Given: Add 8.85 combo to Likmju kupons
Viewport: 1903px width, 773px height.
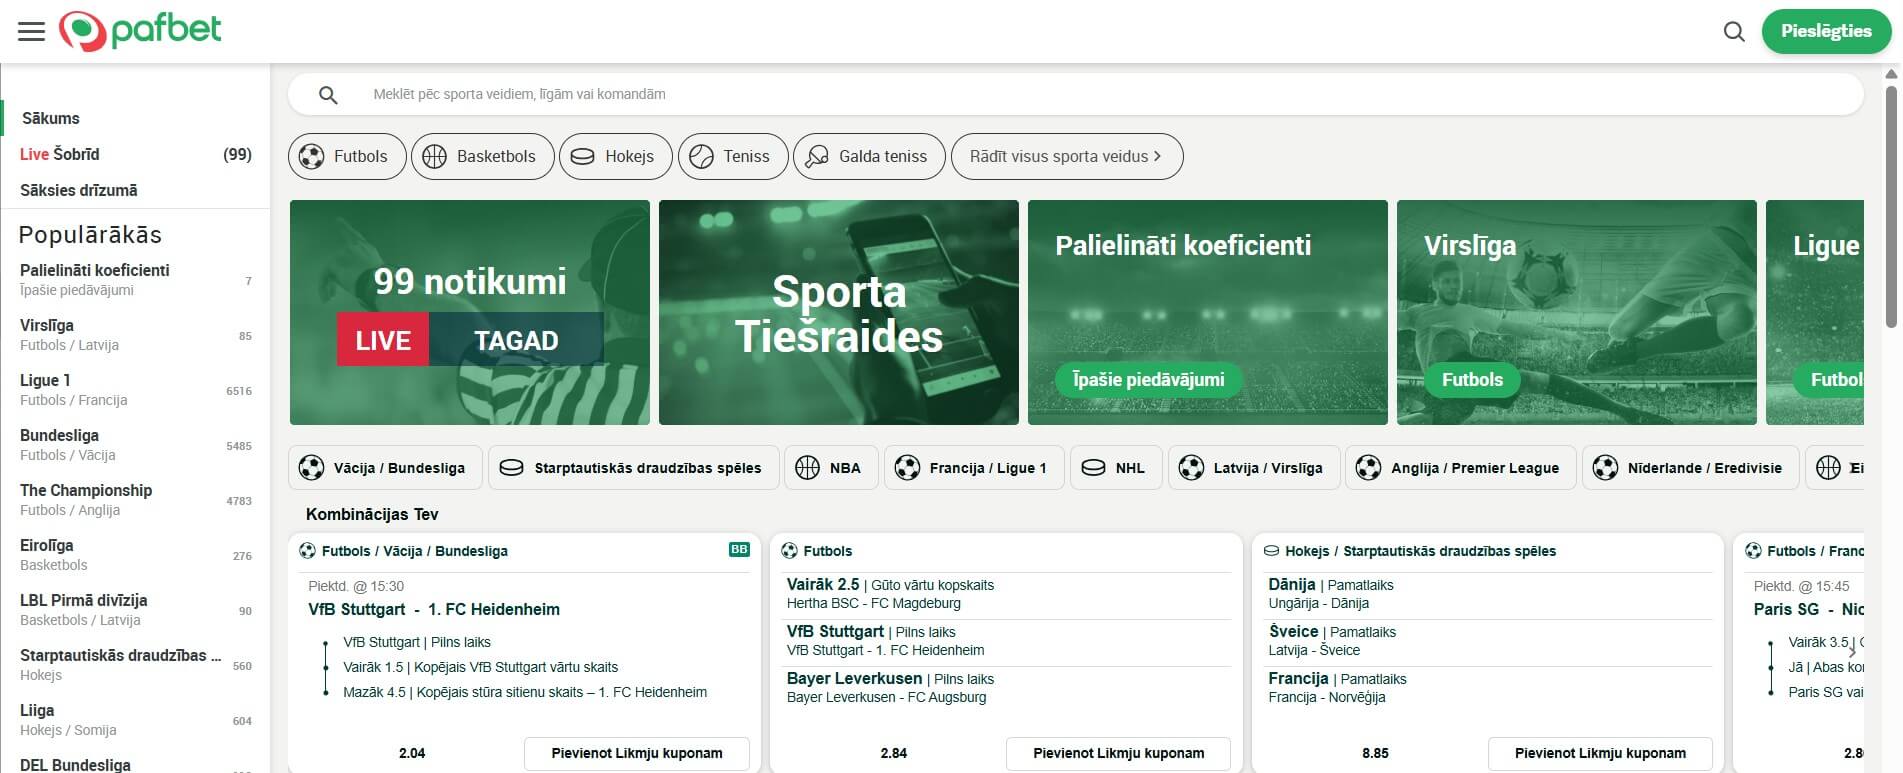Looking at the screenshot, I should (x=1600, y=754).
